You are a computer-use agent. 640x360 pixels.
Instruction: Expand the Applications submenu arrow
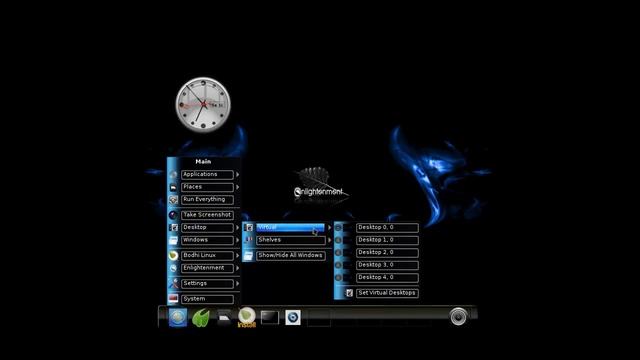pyautogui.click(x=237, y=175)
